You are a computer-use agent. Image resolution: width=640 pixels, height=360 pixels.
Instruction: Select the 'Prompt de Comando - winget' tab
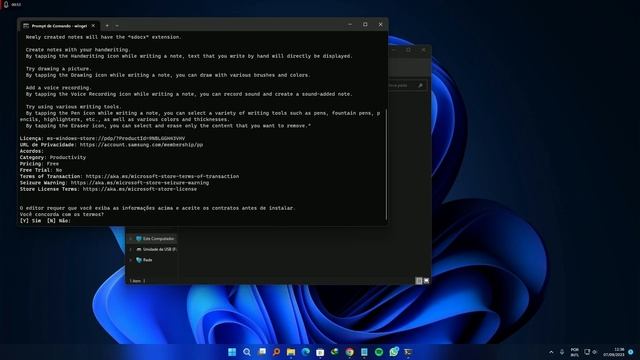coord(60,25)
